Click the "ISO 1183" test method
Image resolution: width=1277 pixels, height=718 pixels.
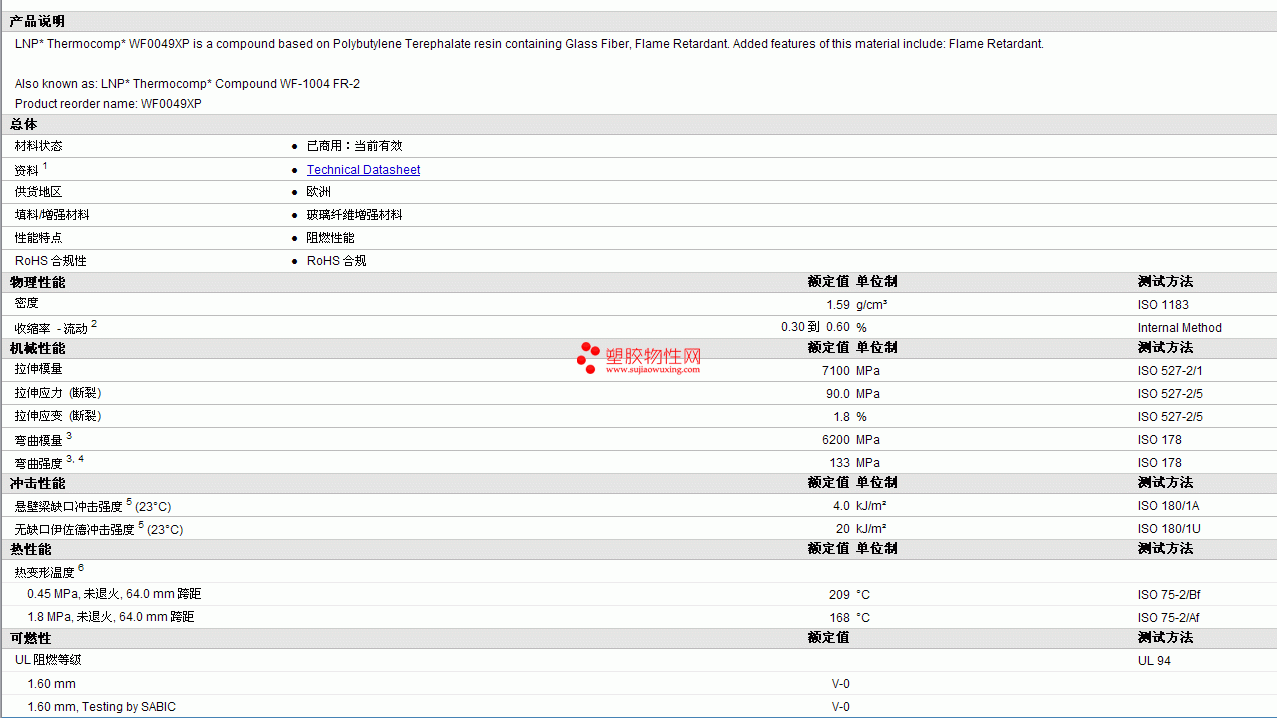pos(1163,305)
